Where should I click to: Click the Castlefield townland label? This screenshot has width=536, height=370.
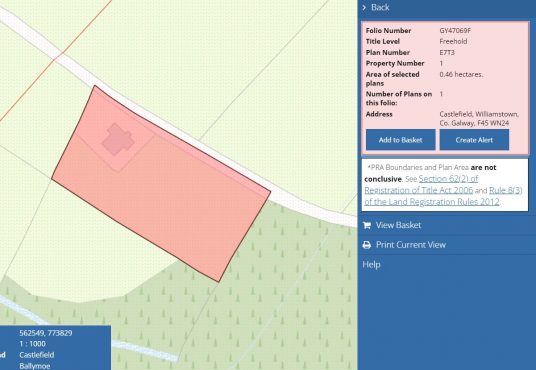37,355
